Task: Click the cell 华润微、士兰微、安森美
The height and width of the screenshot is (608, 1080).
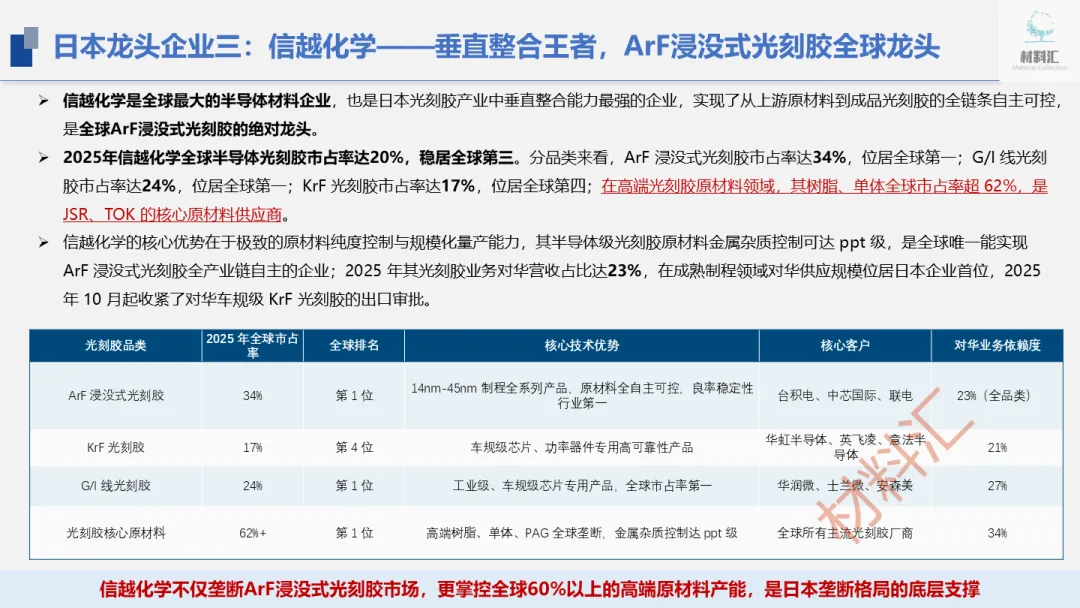Action: click(x=845, y=485)
